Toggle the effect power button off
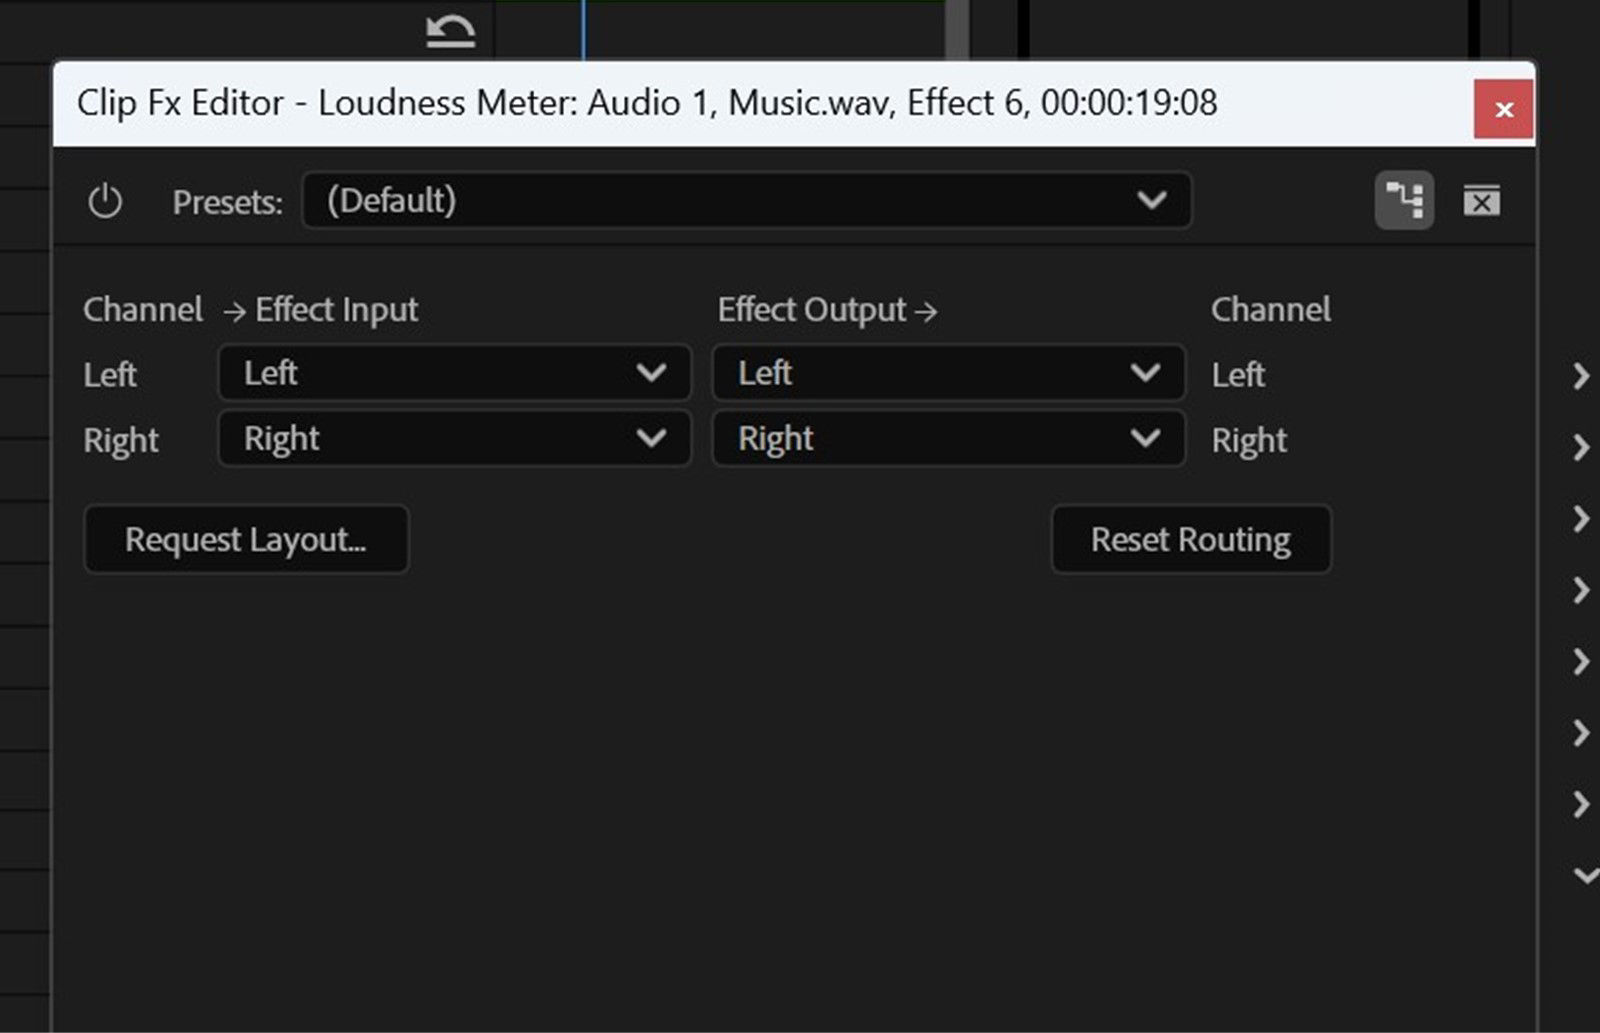This screenshot has height=1033, width=1600. [x=107, y=200]
